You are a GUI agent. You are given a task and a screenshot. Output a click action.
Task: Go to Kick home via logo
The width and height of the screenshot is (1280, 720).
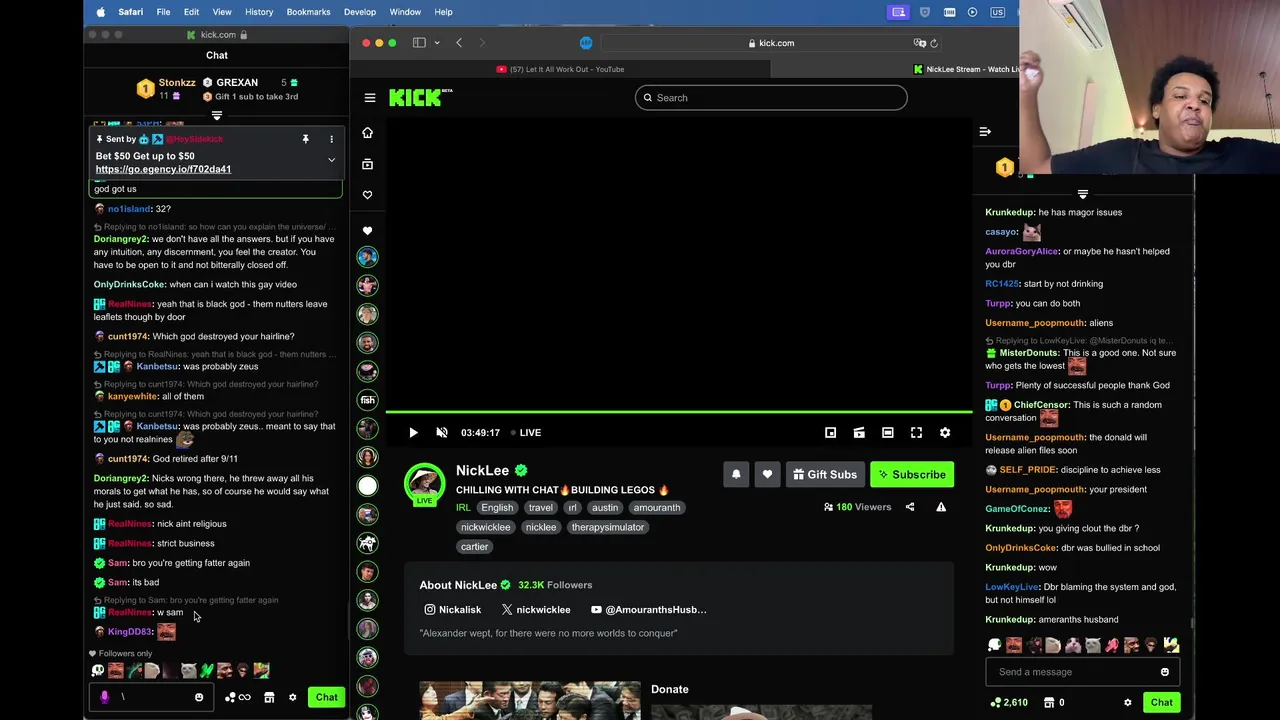tap(420, 97)
